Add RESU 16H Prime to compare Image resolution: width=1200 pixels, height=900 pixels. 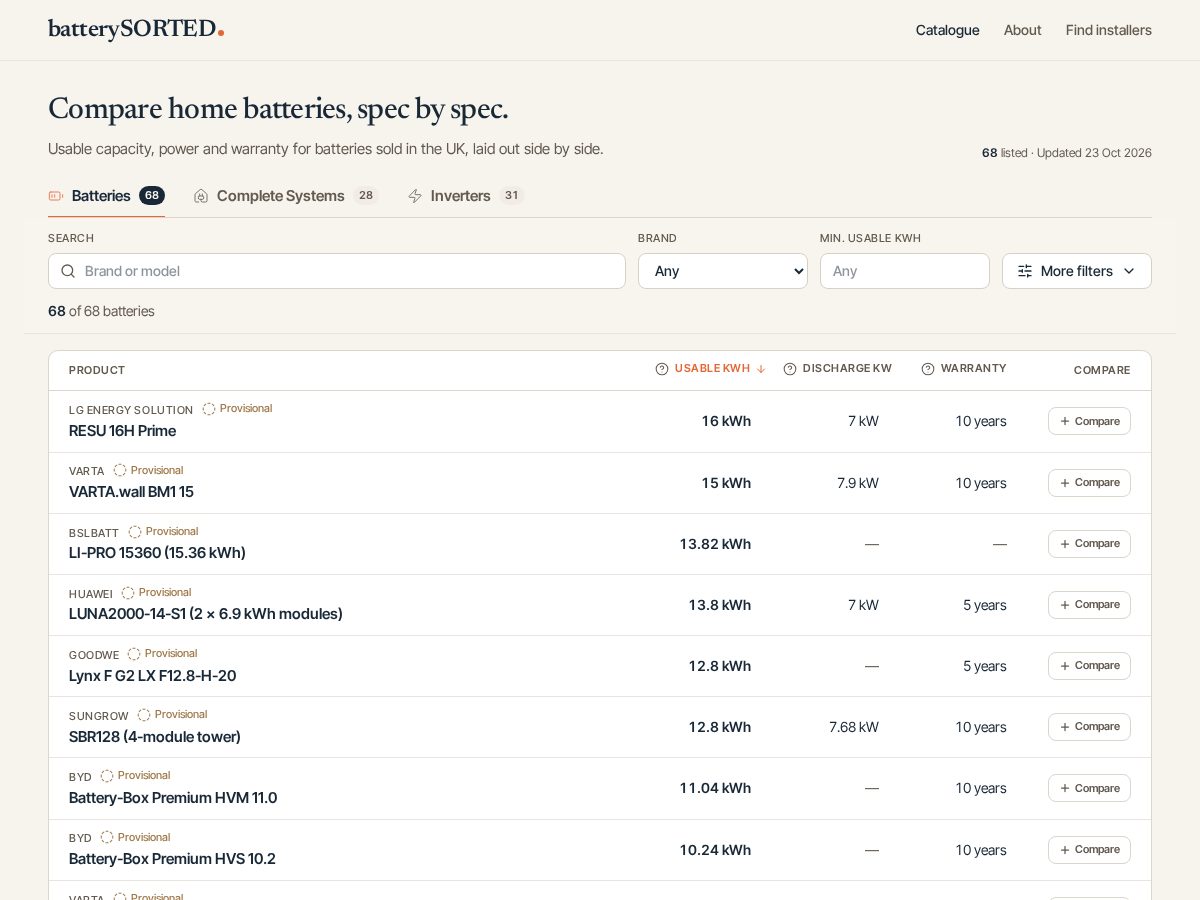pyautogui.click(x=1089, y=421)
